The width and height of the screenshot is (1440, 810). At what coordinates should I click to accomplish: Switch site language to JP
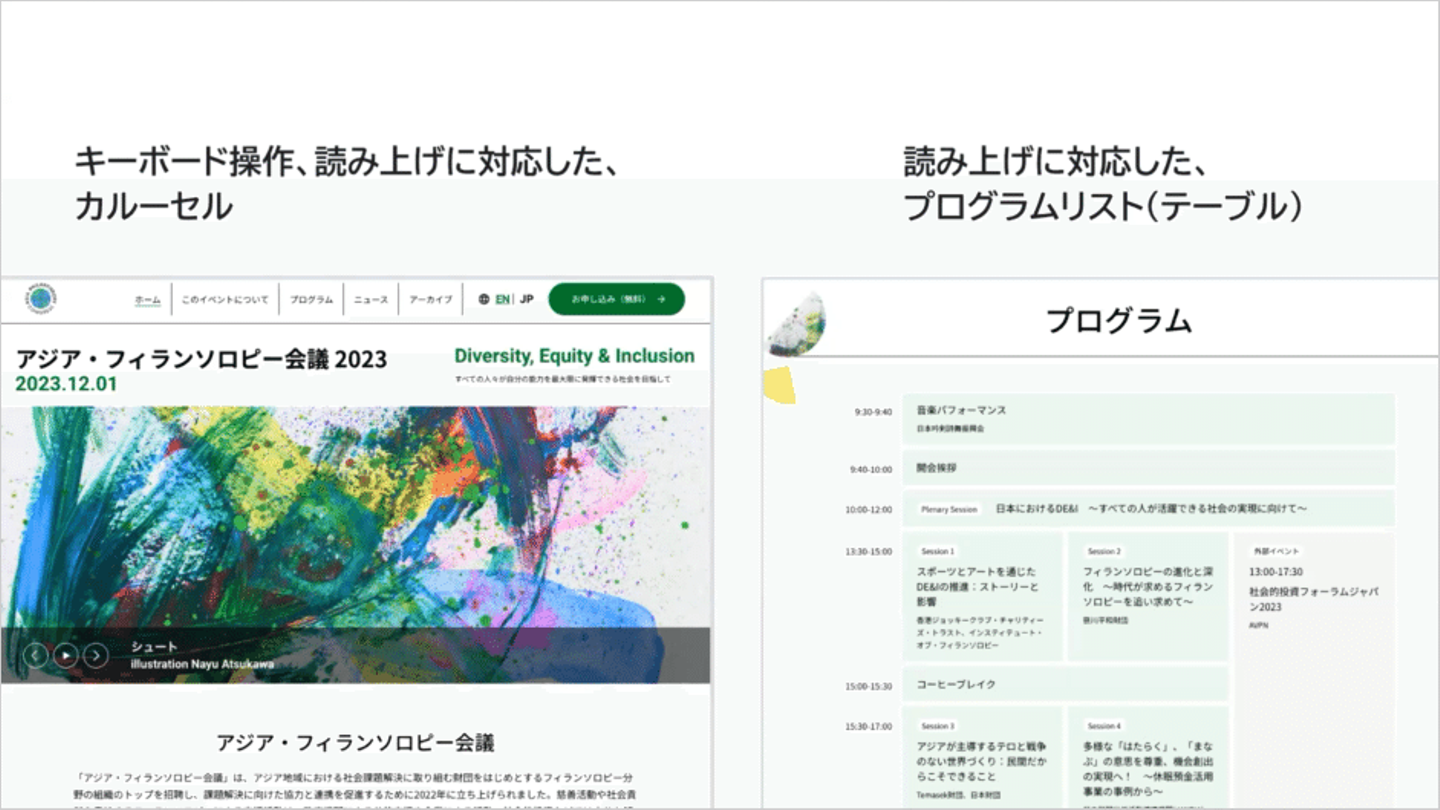pos(527,299)
